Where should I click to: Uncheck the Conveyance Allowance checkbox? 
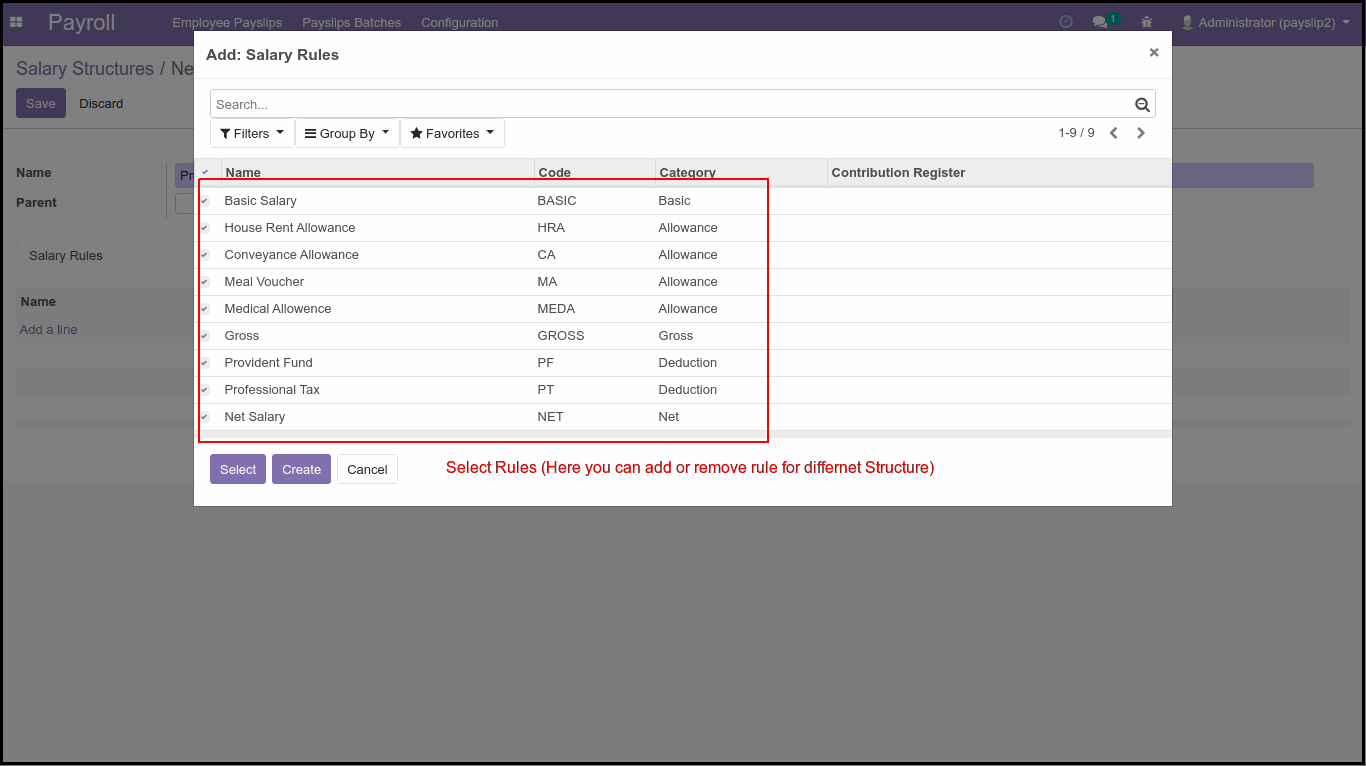[205, 255]
